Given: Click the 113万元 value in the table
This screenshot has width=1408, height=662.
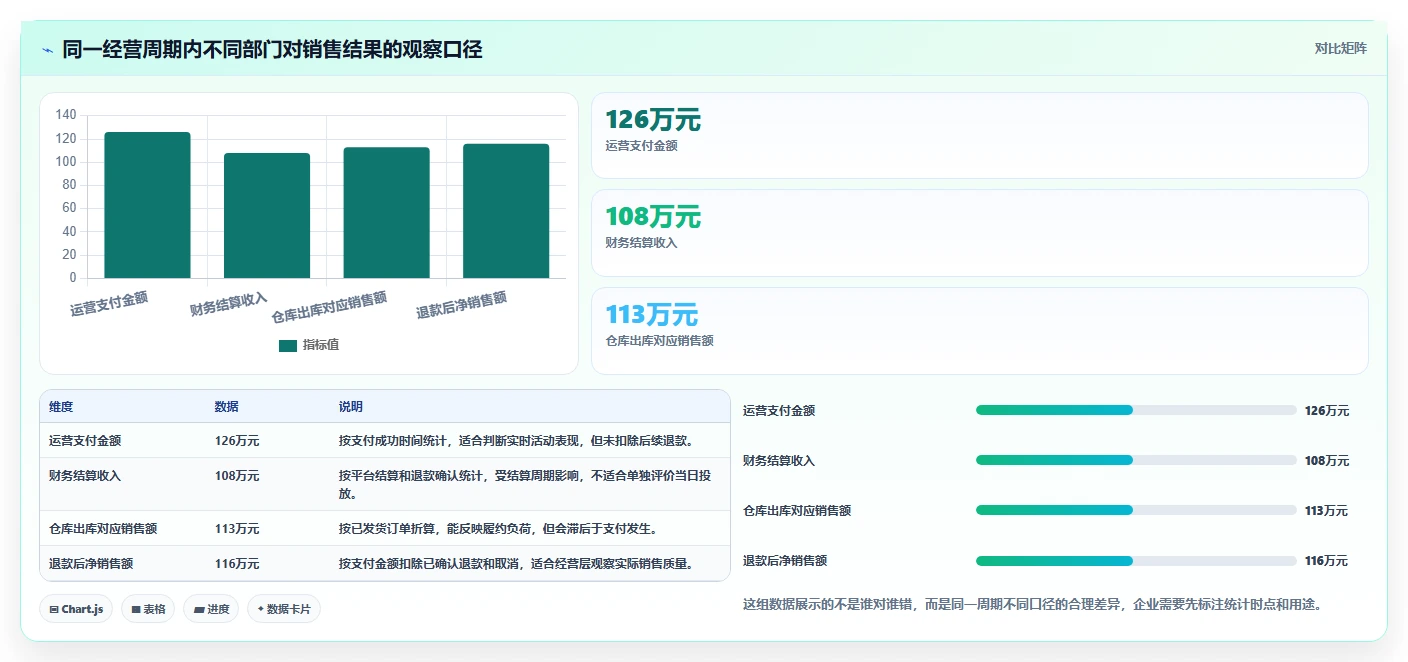Looking at the screenshot, I should (x=237, y=529).
